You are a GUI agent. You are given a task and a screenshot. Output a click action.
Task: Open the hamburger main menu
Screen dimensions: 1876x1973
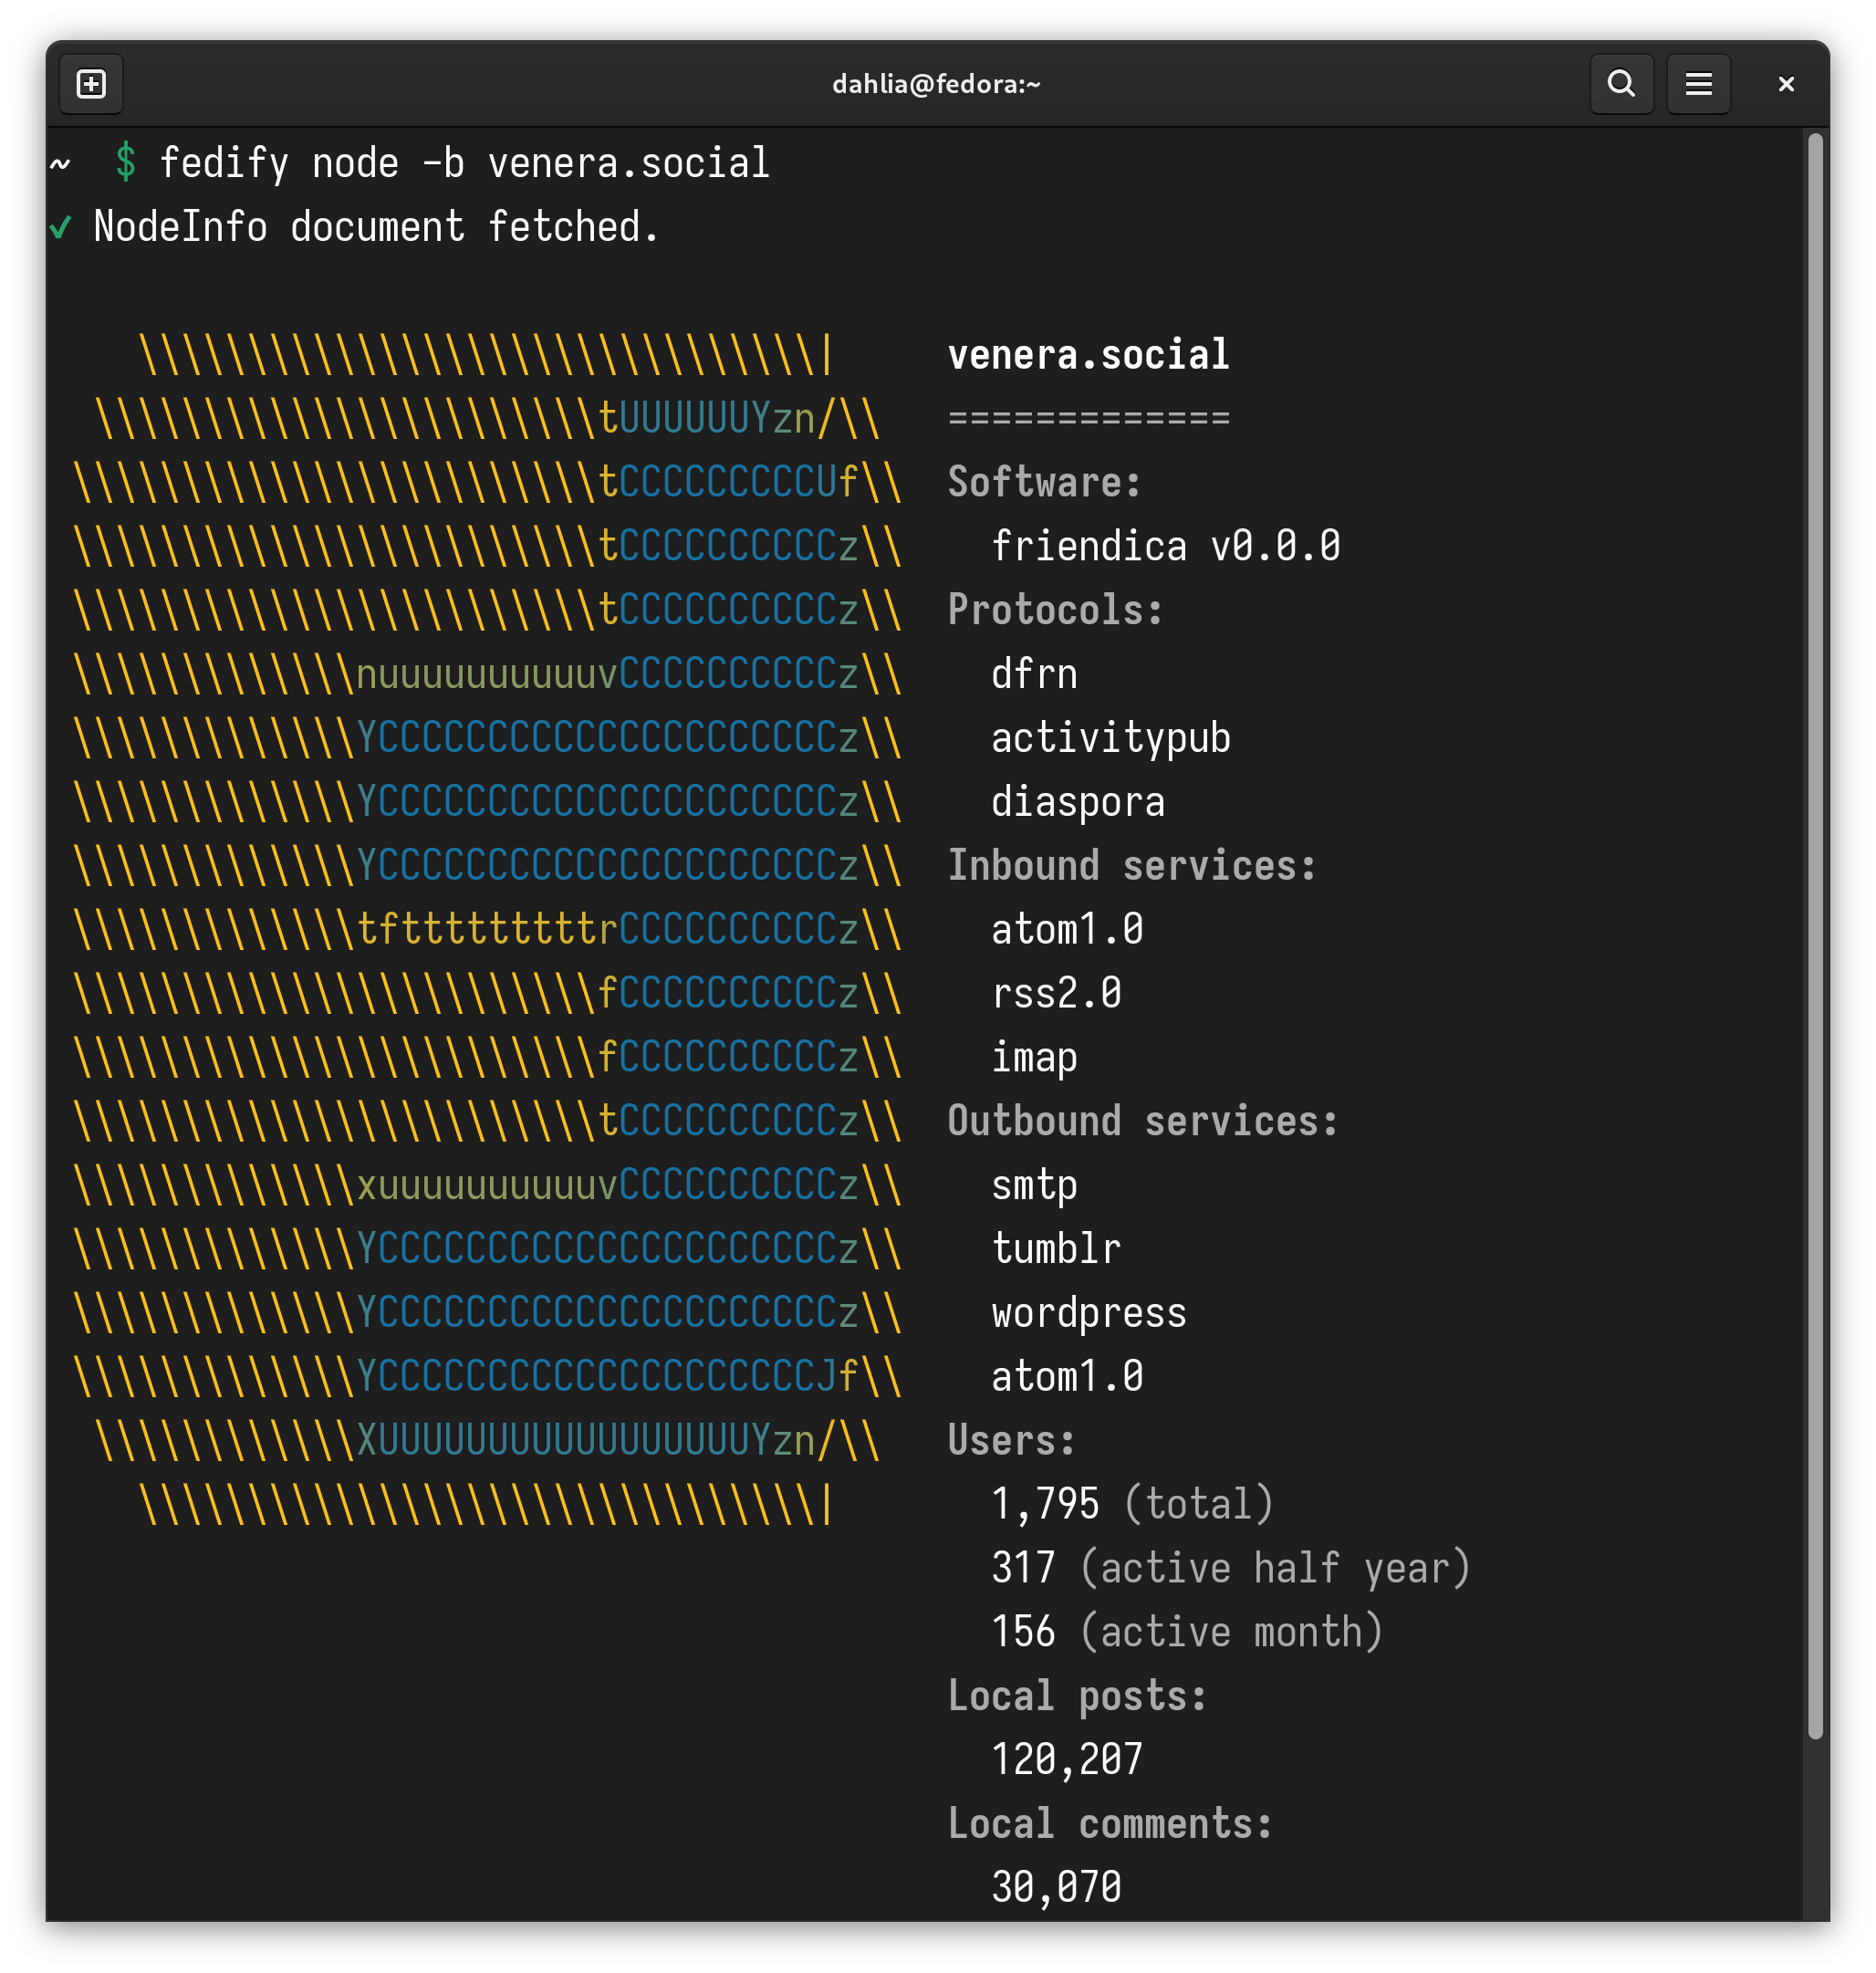[x=1698, y=84]
